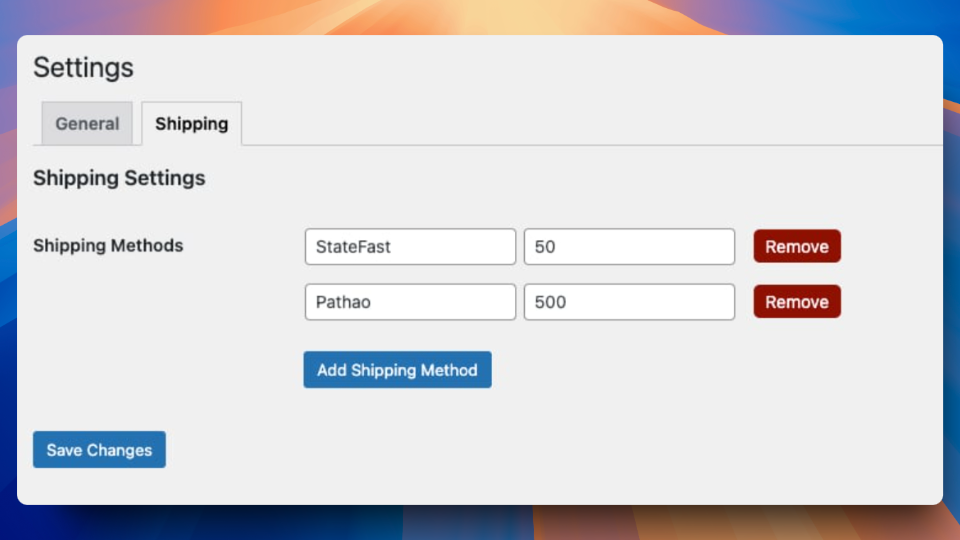The width and height of the screenshot is (960, 540).
Task: Click the Shipping Methods row label
Action: (108, 245)
